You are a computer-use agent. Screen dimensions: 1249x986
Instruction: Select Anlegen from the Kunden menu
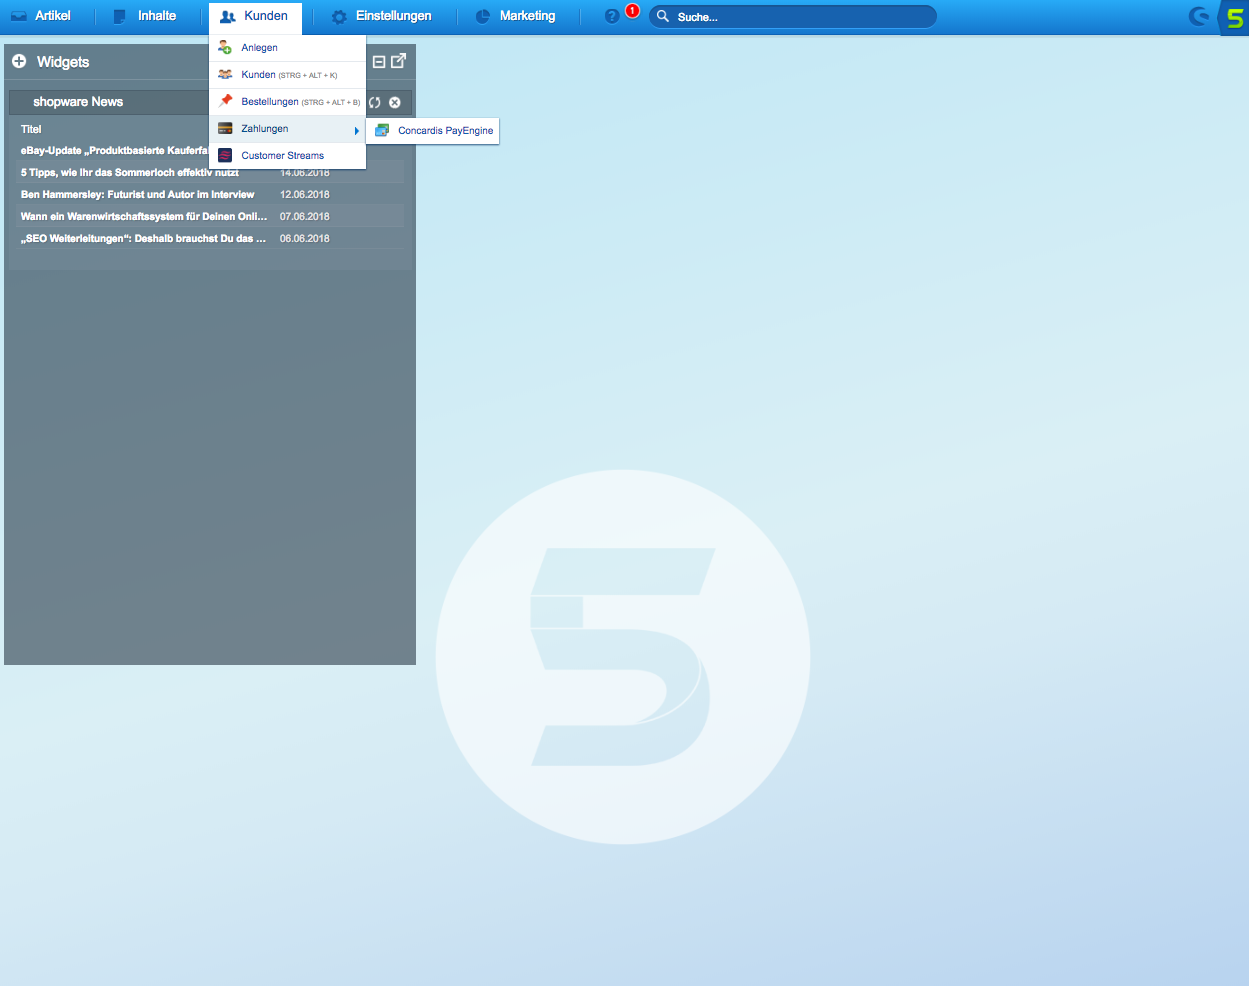click(259, 48)
